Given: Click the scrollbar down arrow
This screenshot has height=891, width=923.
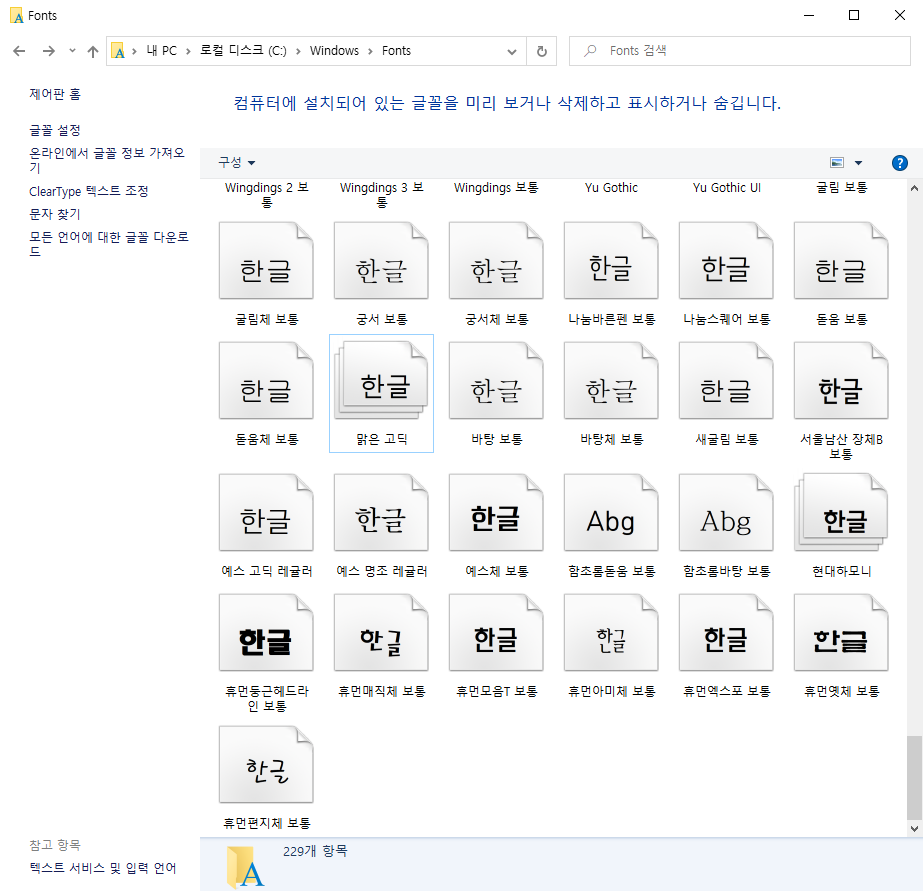Looking at the screenshot, I should 914,828.
